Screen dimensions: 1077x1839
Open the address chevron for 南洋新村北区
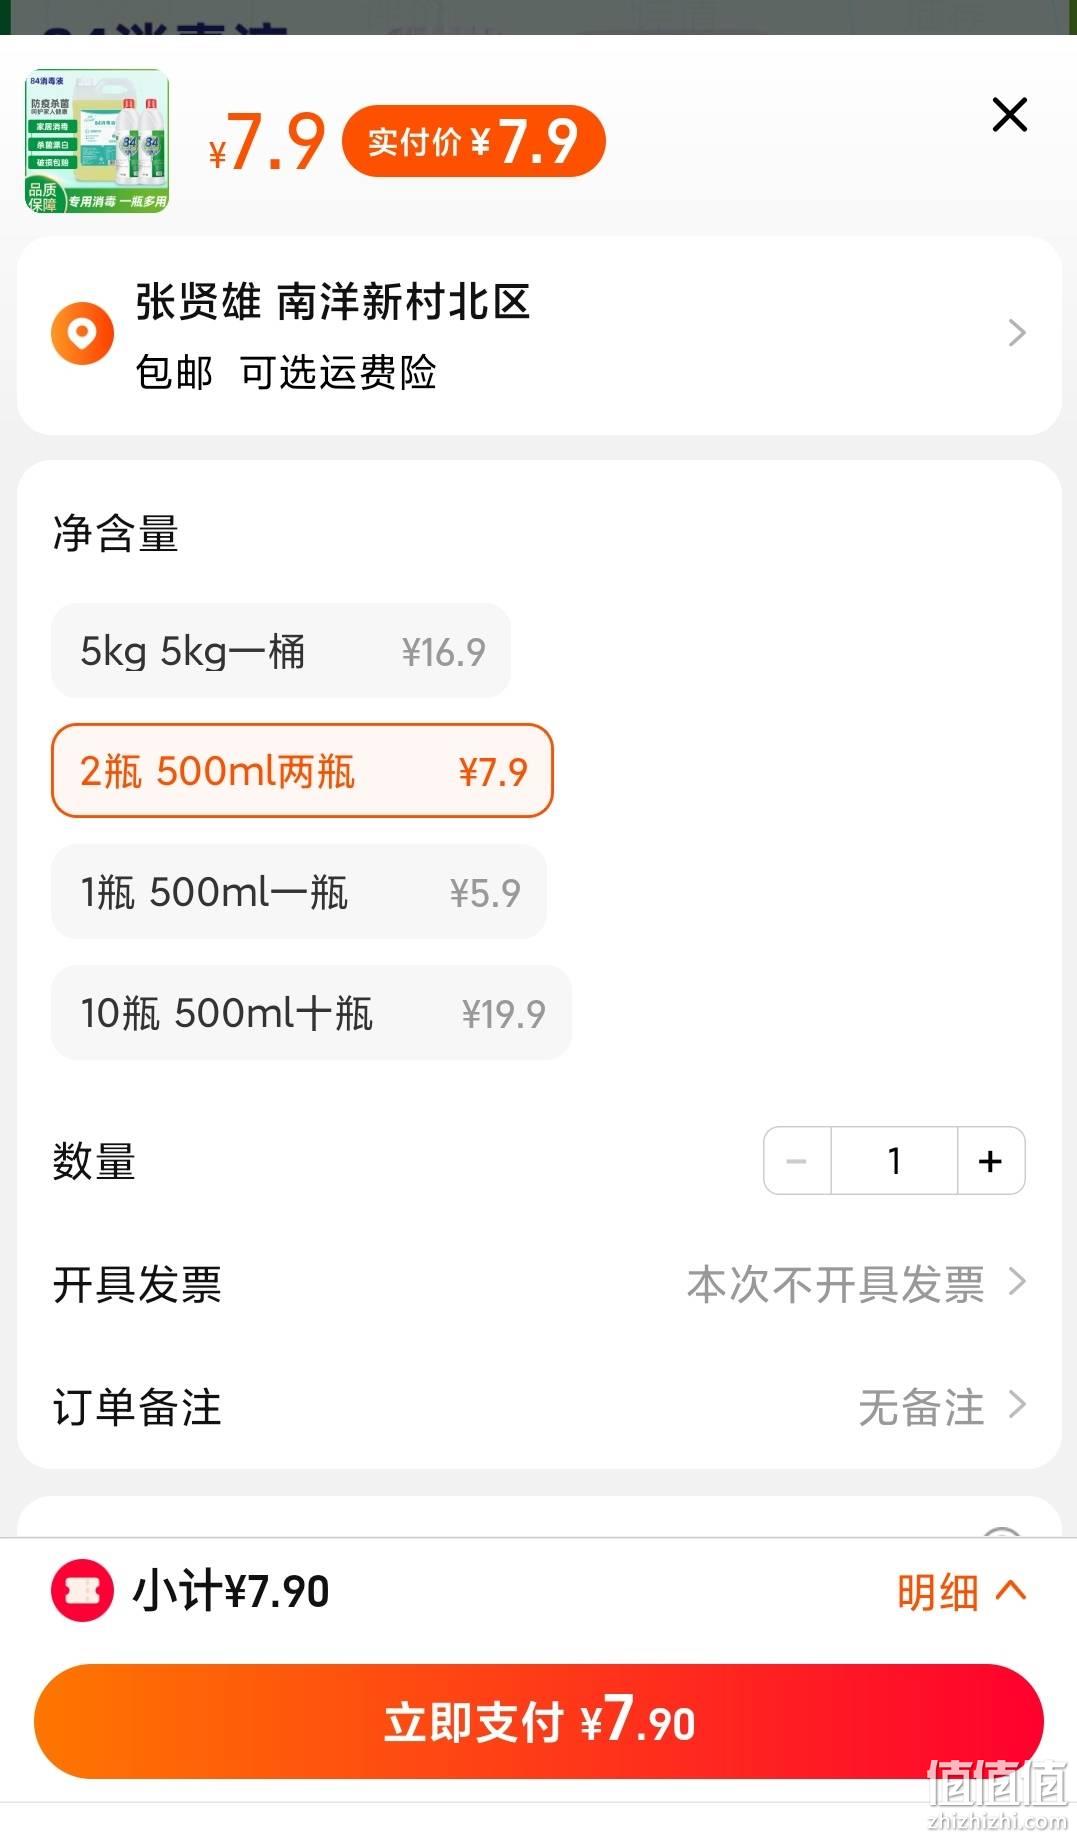pos(1017,333)
